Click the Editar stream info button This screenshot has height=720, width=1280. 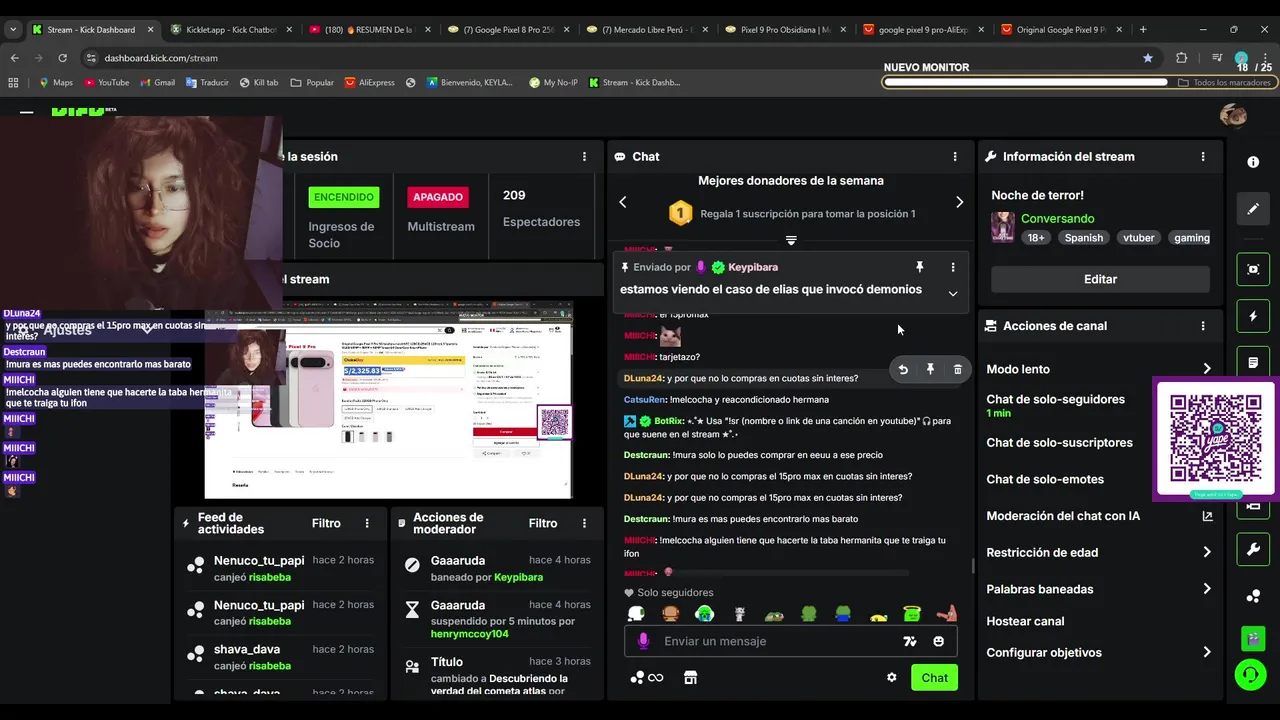1100,279
